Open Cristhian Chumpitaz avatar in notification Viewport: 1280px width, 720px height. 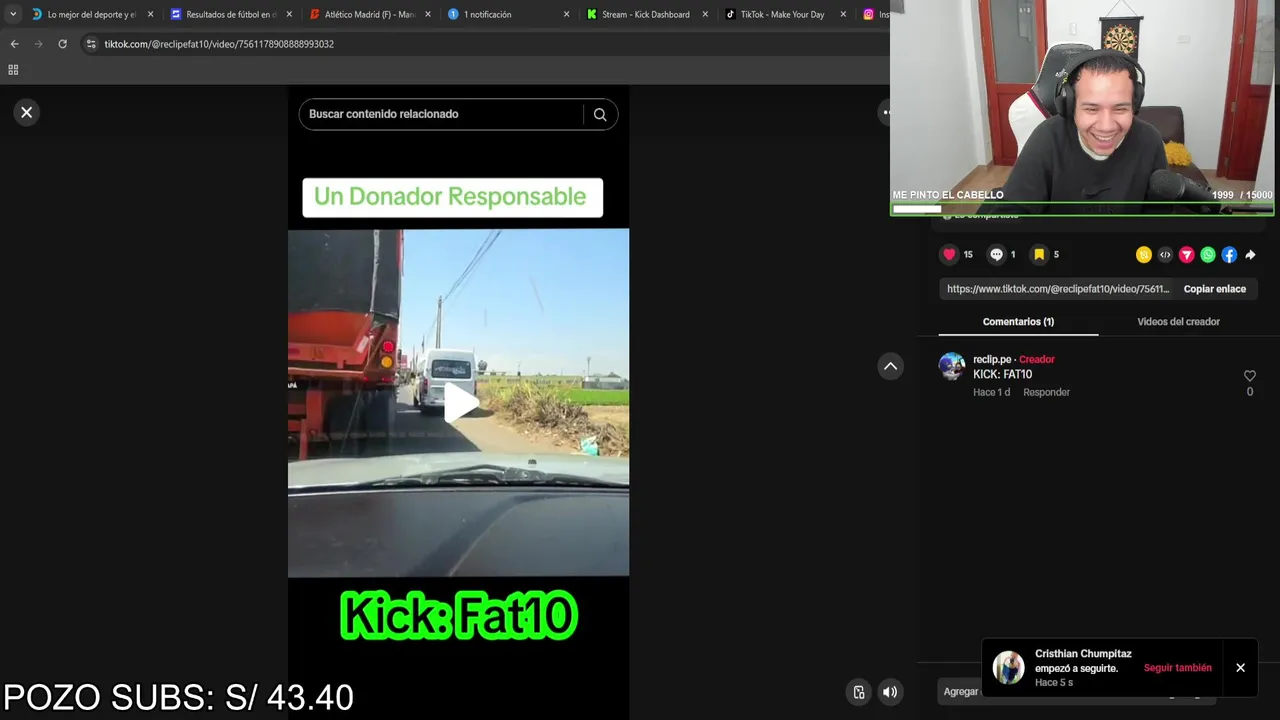point(1008,668)
